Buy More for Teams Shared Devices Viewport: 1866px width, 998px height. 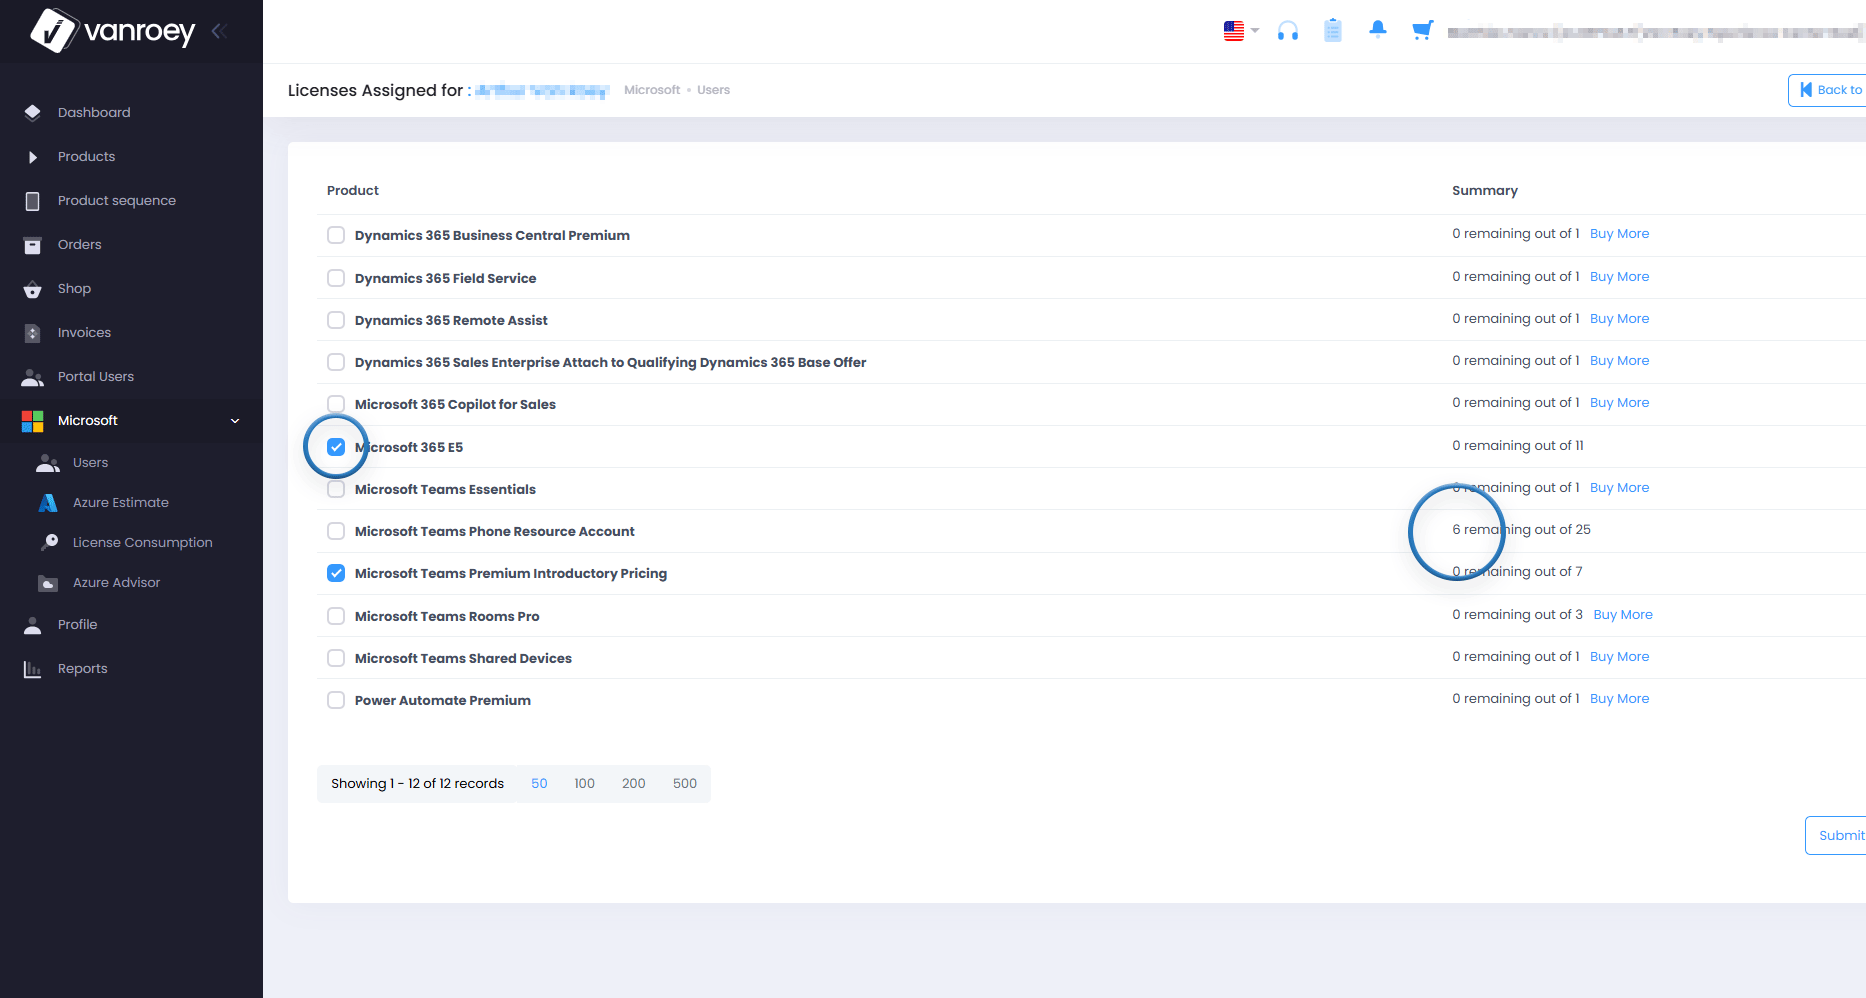[x=1619, y=657]
